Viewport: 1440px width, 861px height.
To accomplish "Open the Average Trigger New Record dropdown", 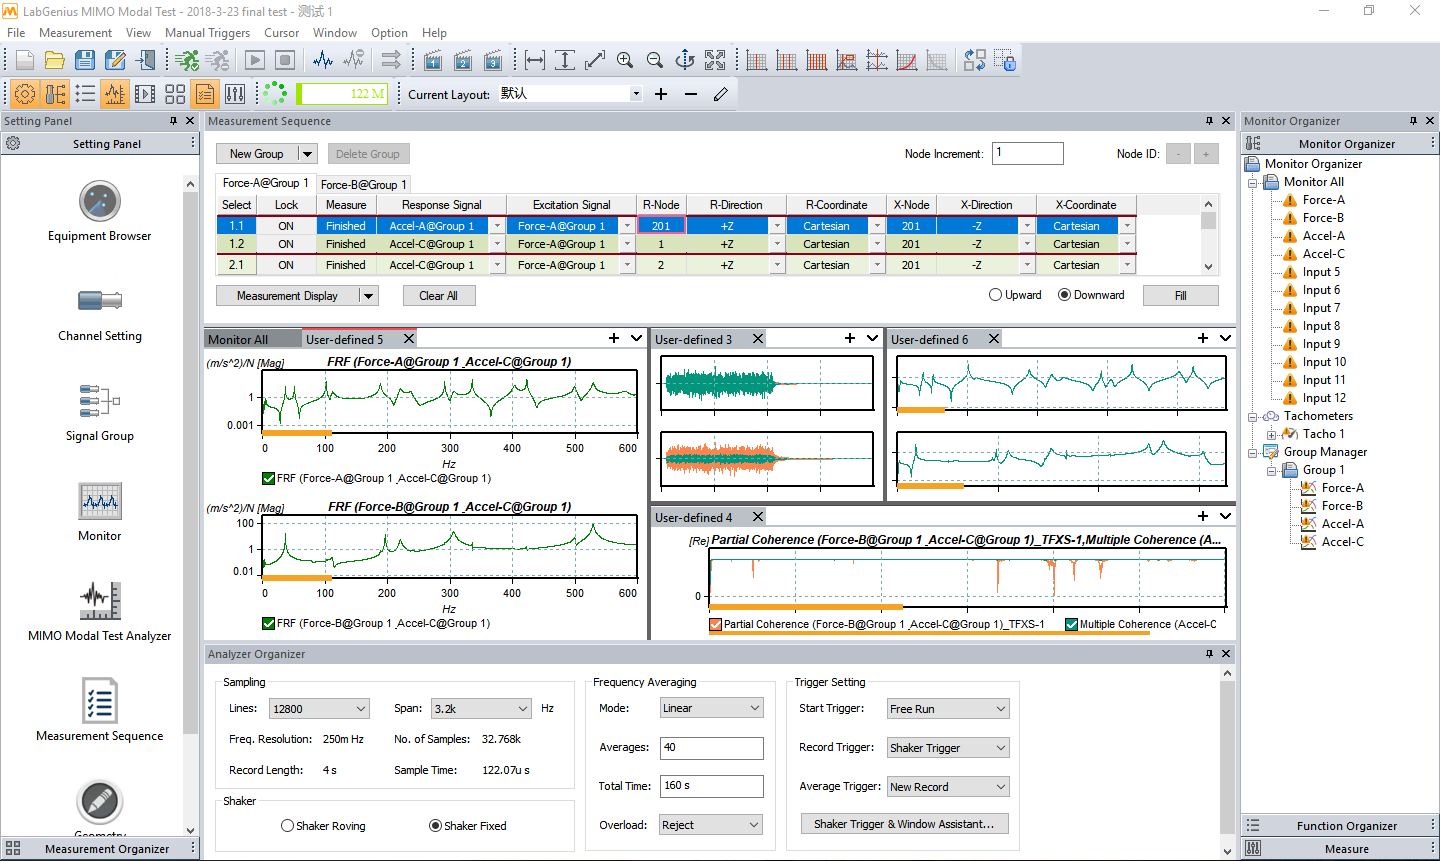I will [x=948, y=787].
